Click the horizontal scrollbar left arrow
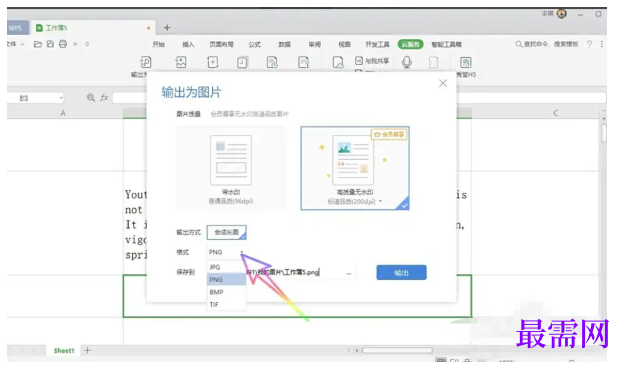The height and width of the screenshot is (365, 628). [357, 350]
